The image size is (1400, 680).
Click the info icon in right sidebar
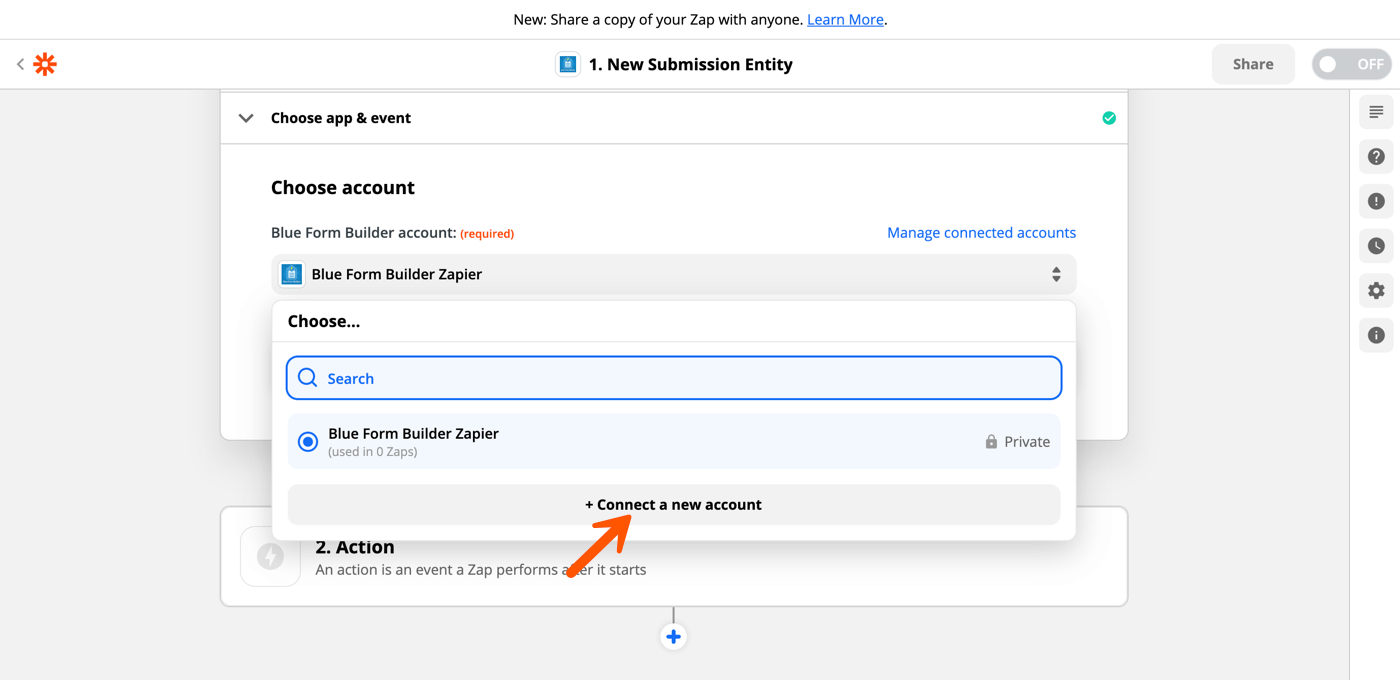click(1375, 335)
